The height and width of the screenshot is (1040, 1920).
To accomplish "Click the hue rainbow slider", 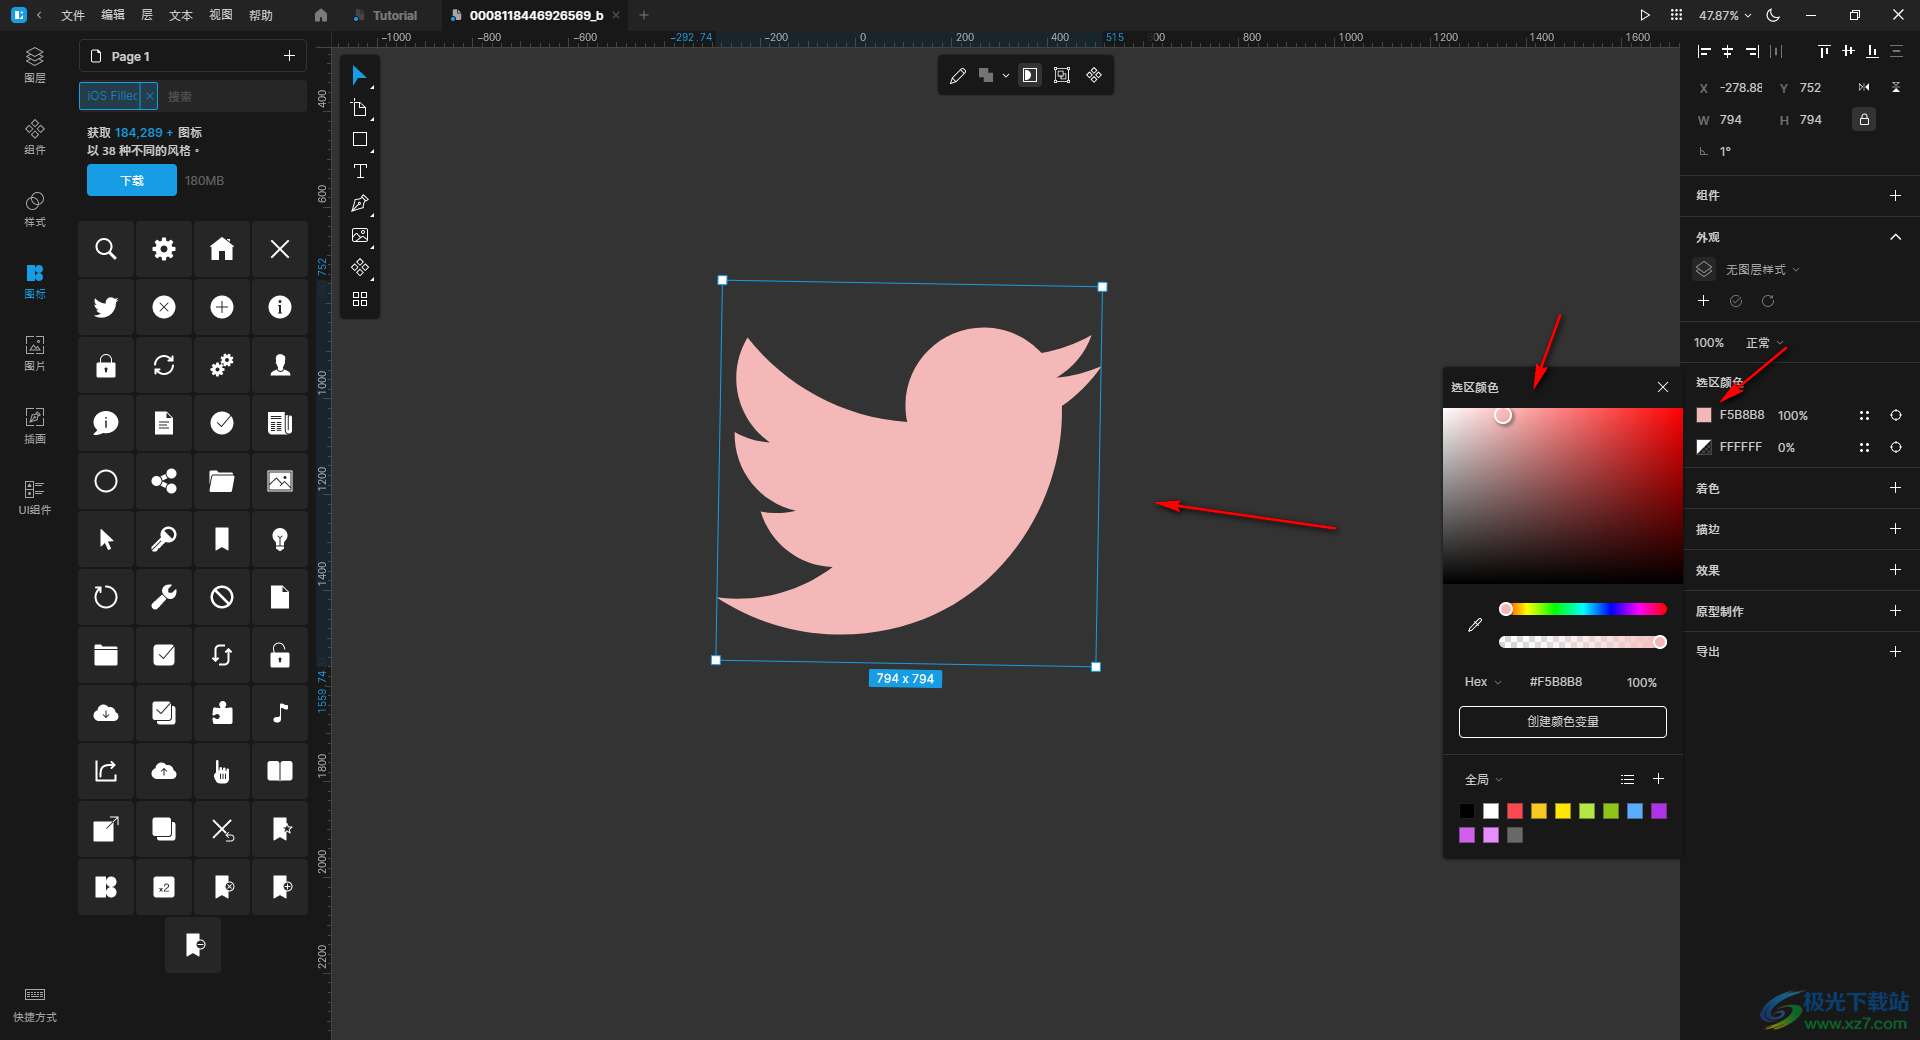I will click(1583, 609).
